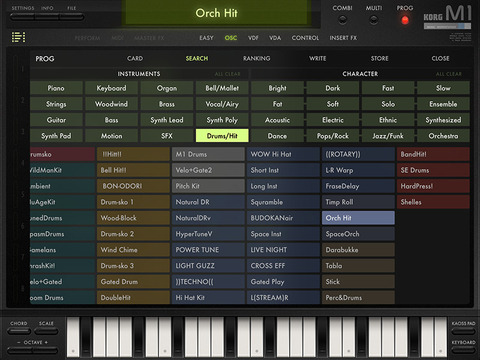Toggle the Organ filter
Image resolution: width=480 pixels, height=360 pixels.
tap(167, 88)
